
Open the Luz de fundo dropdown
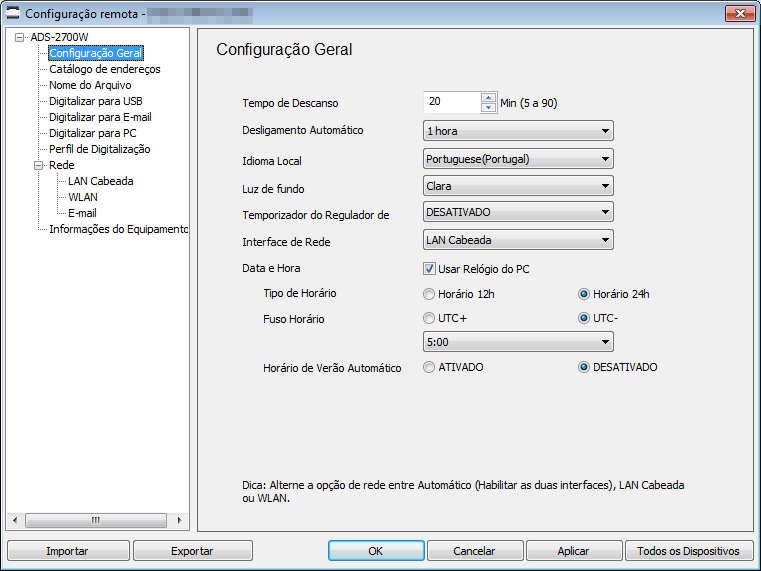pyautogui.click(x=518, y=186)
